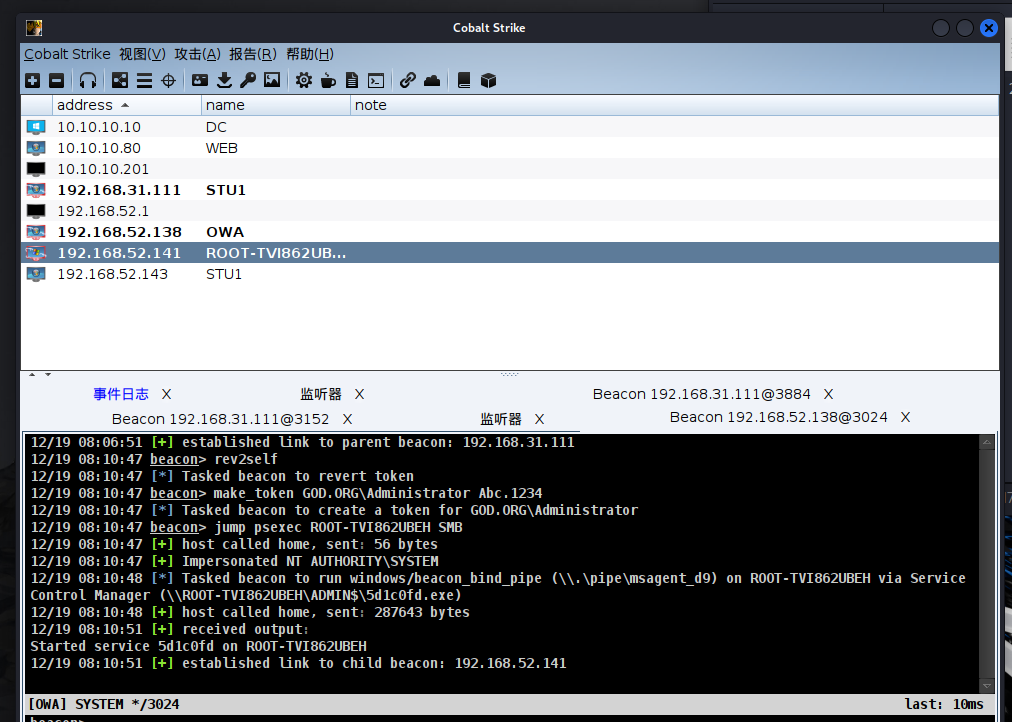Viewport: 1012px width, 722px height.
Task: Open the 攻击(A) menu
Action: pyautogui.click(x=197, y=54)
